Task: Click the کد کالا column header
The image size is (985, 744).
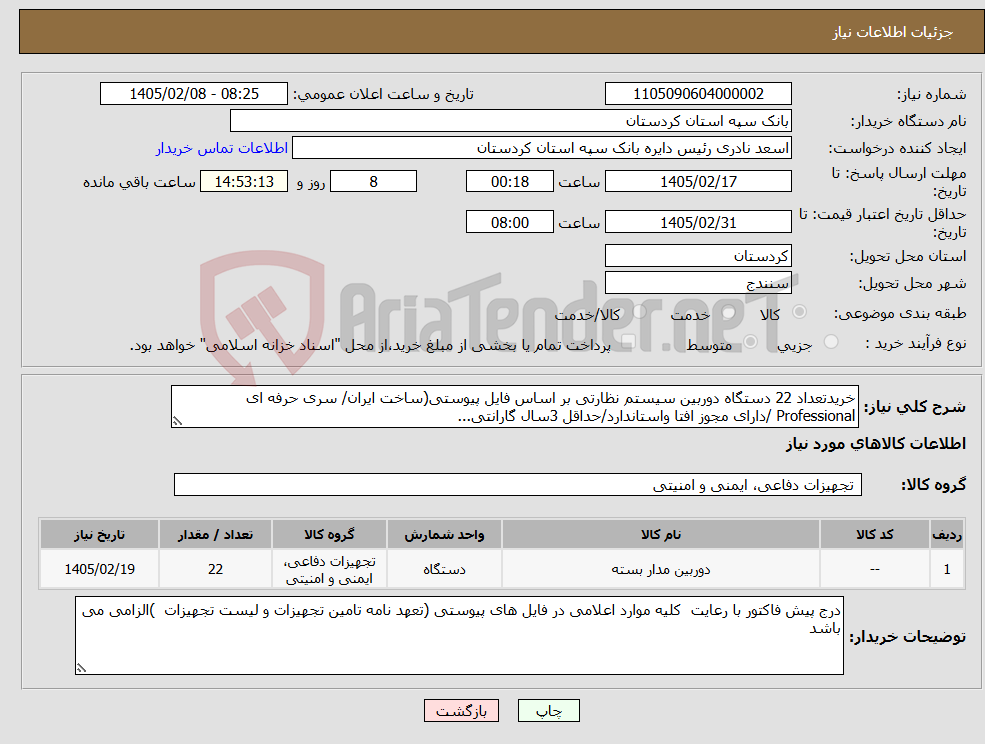Action: [x=874, y=534]
